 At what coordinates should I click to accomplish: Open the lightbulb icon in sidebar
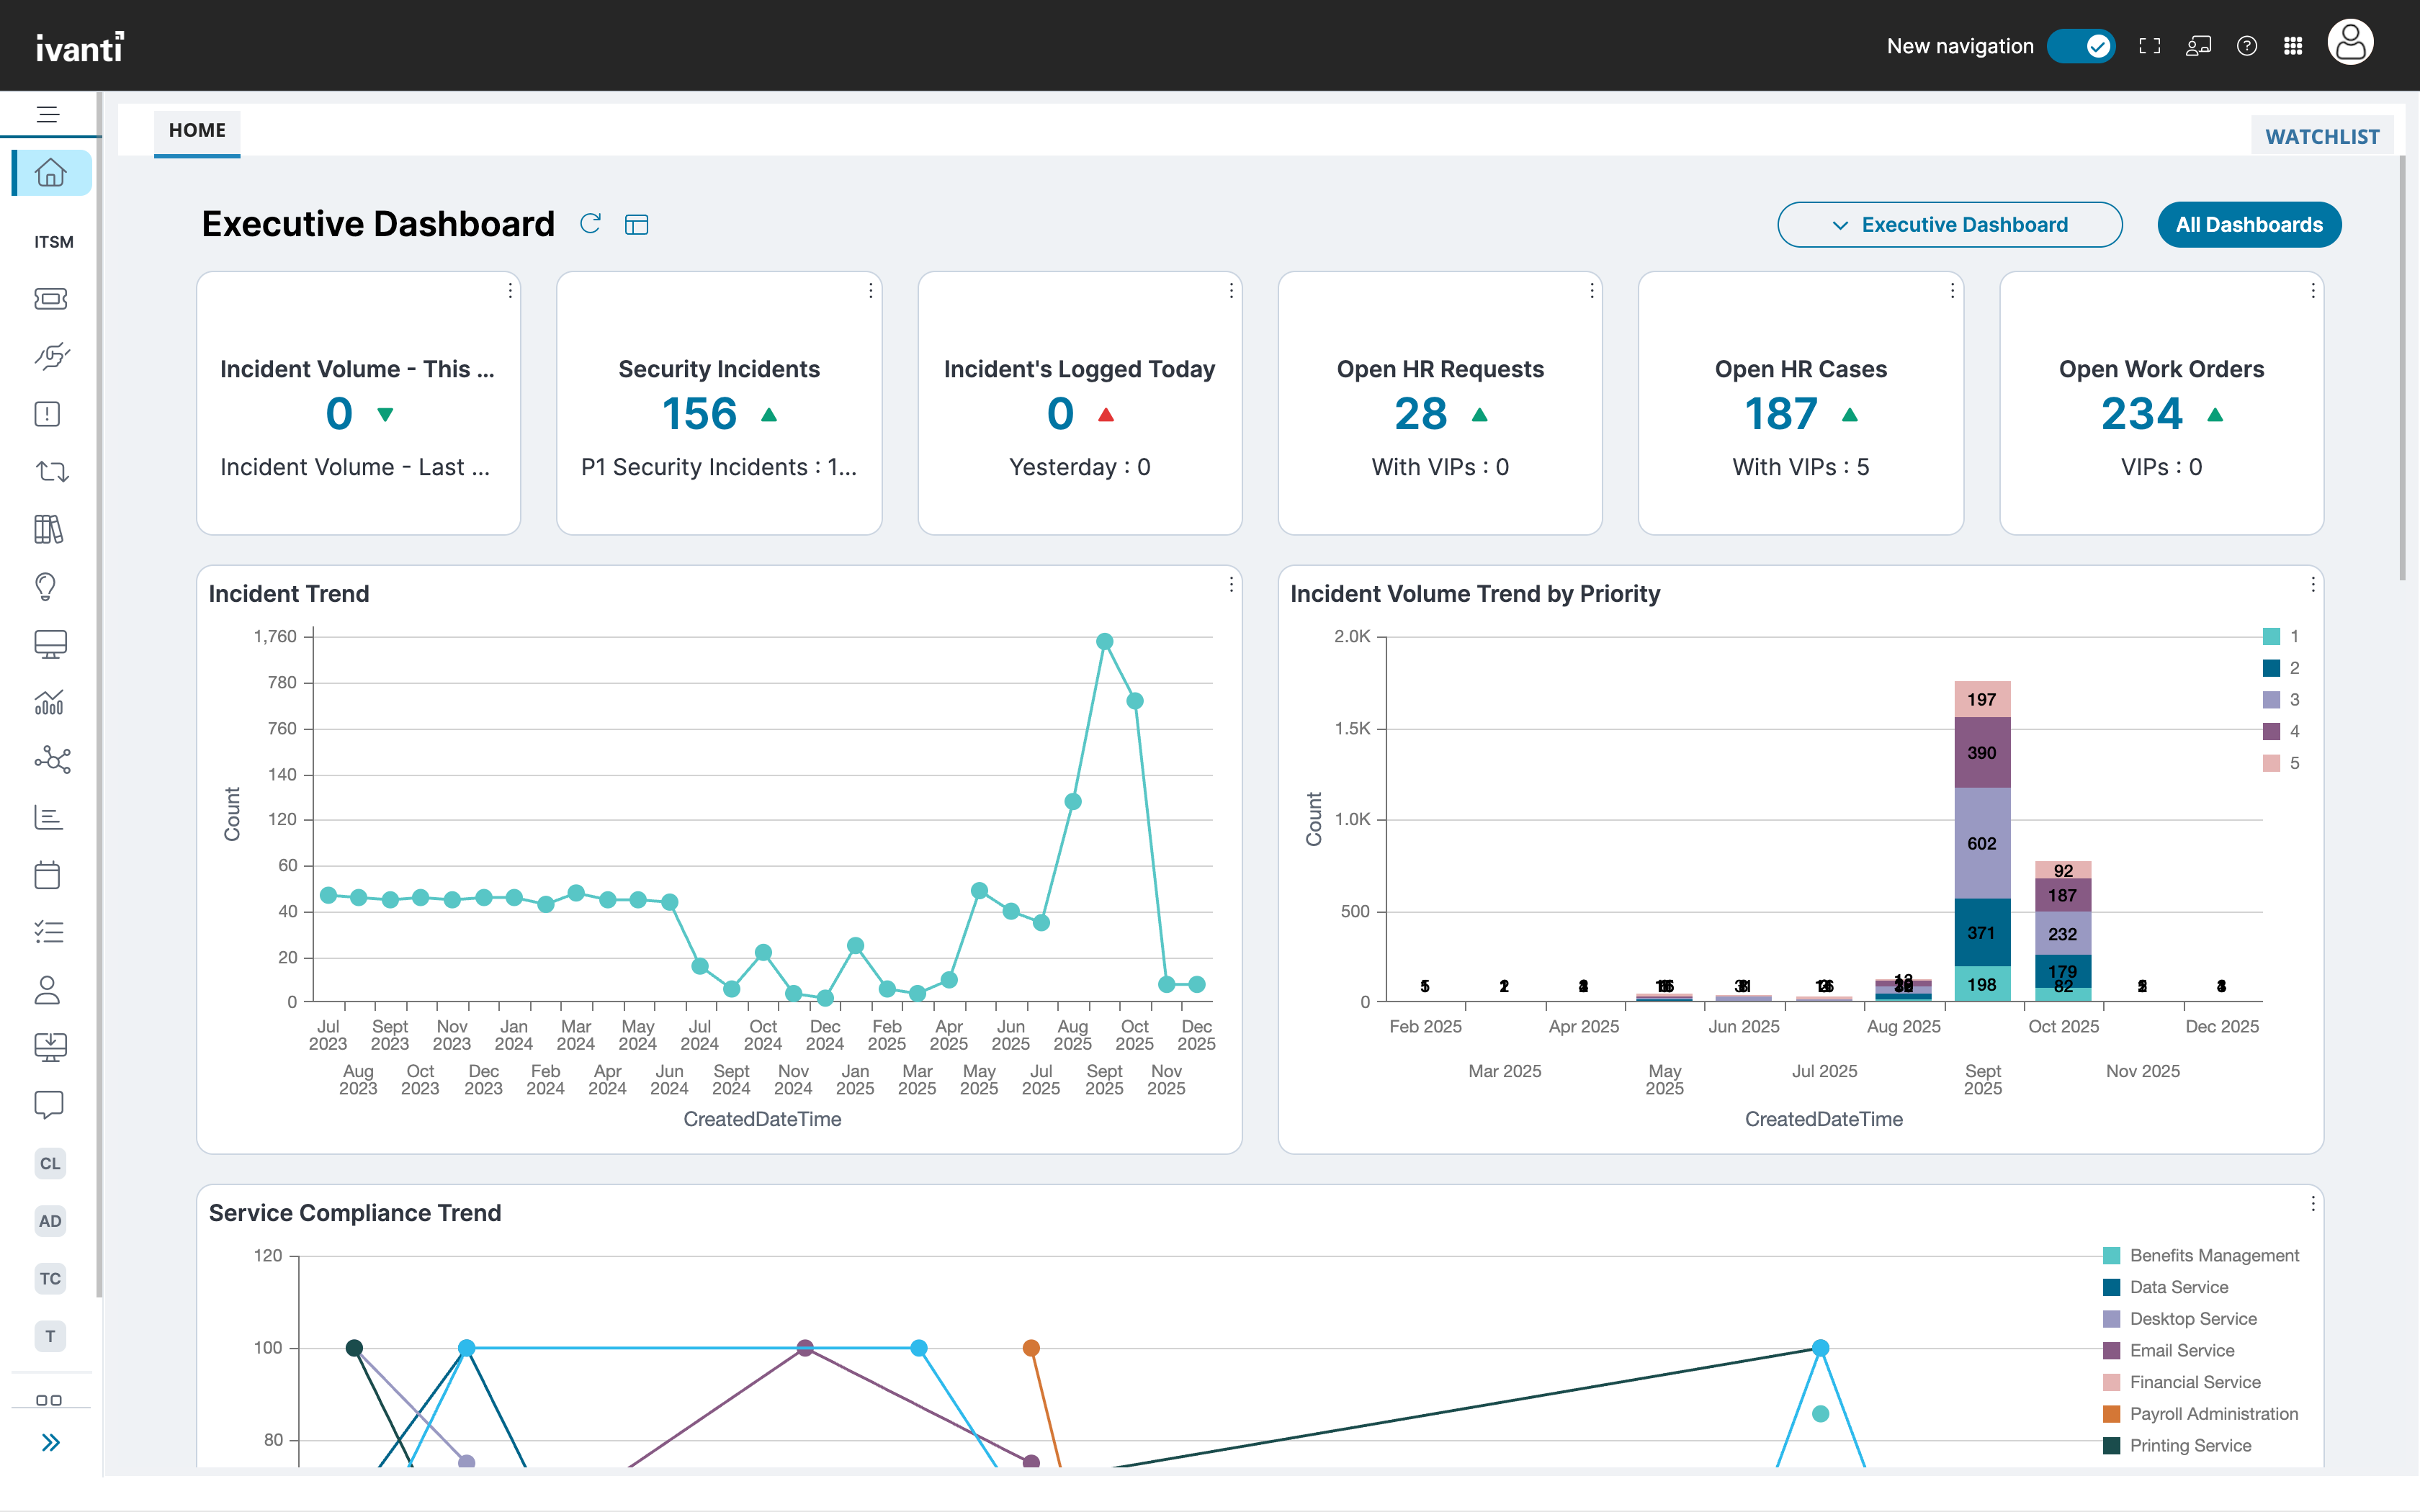(46, 586)
